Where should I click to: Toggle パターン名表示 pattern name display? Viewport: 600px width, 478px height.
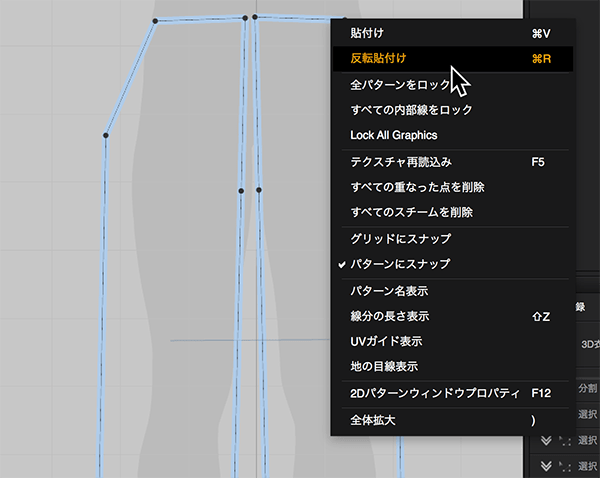(389, 291)
